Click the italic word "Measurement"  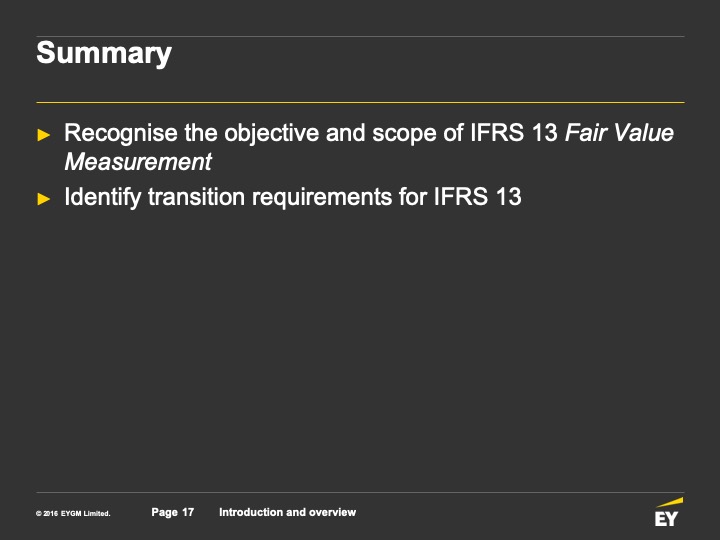point(138,162)
